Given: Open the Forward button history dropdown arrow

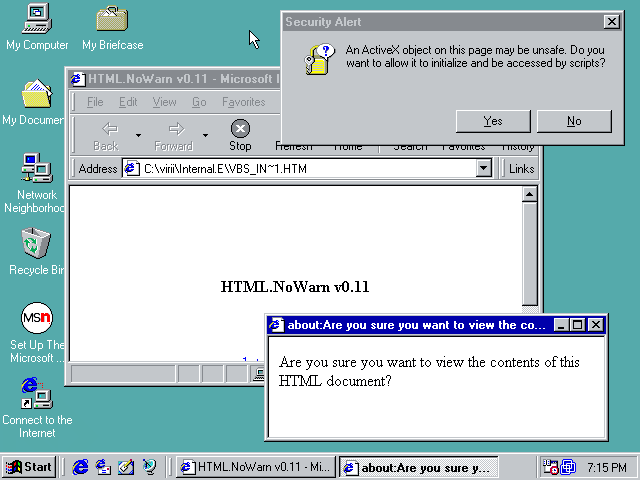Looking at the screenshot, I should click(x=205, y=135).
